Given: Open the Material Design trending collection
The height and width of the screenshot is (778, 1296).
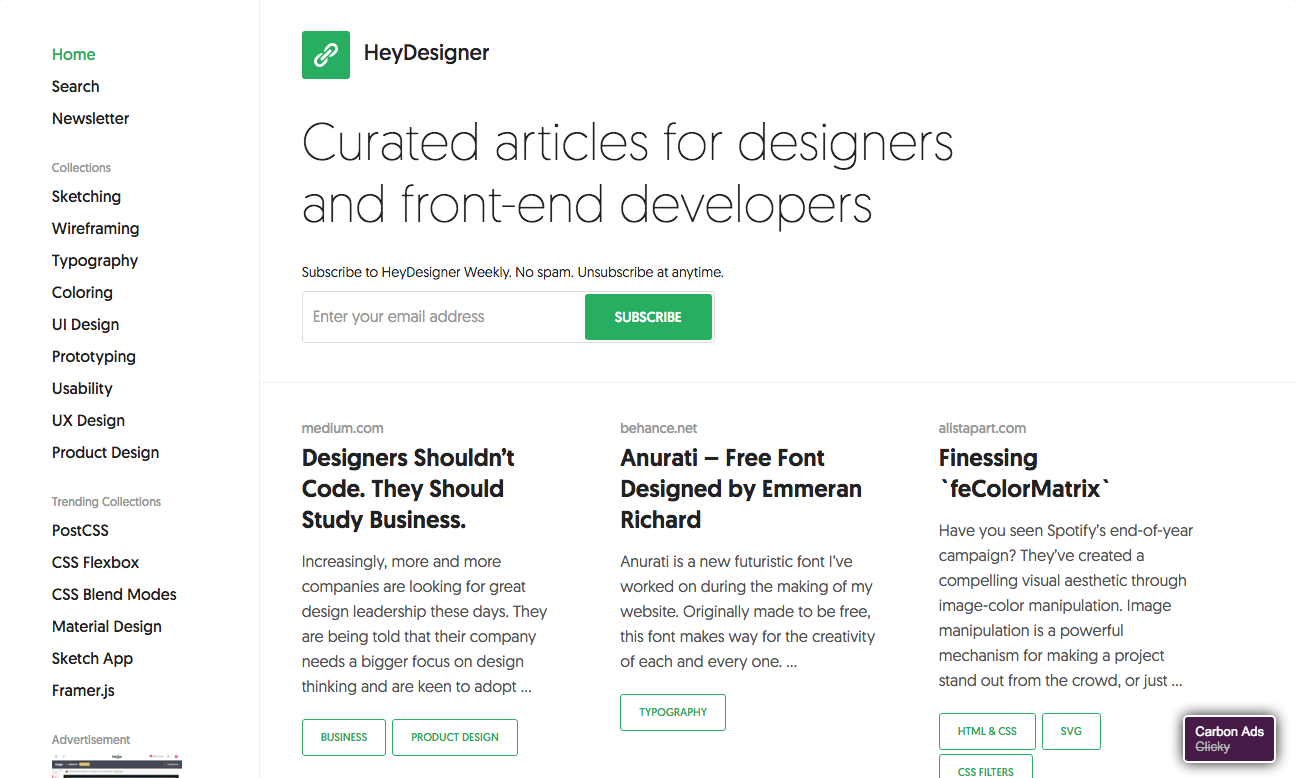Looking at the screenshot, I should pos(106,626).
